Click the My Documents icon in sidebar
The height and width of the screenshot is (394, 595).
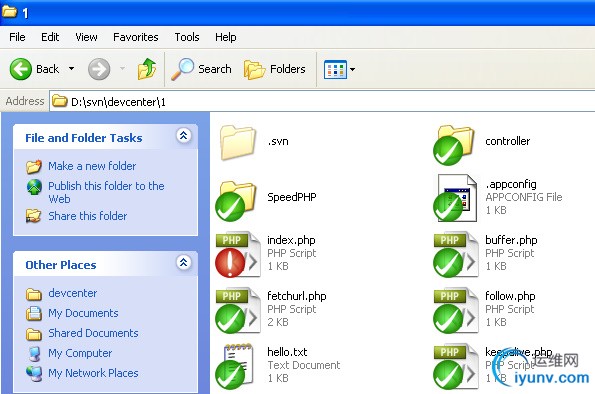[x=34, y=314]
